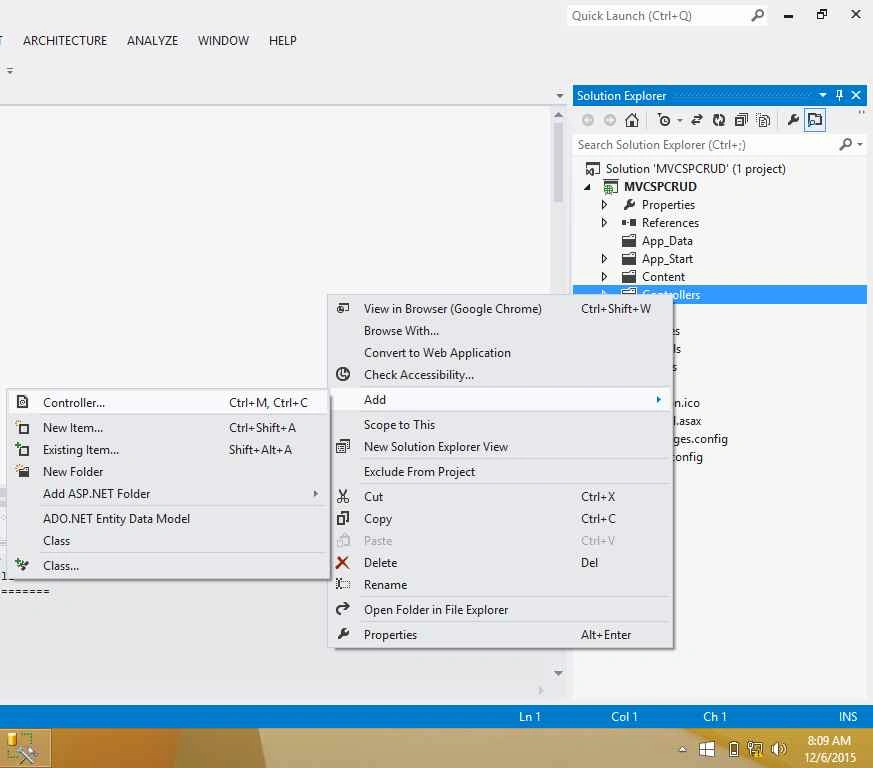This screenshot has height=768, width=873.
Task: Click the network icon in system tray
Action: tap(756, 749)
